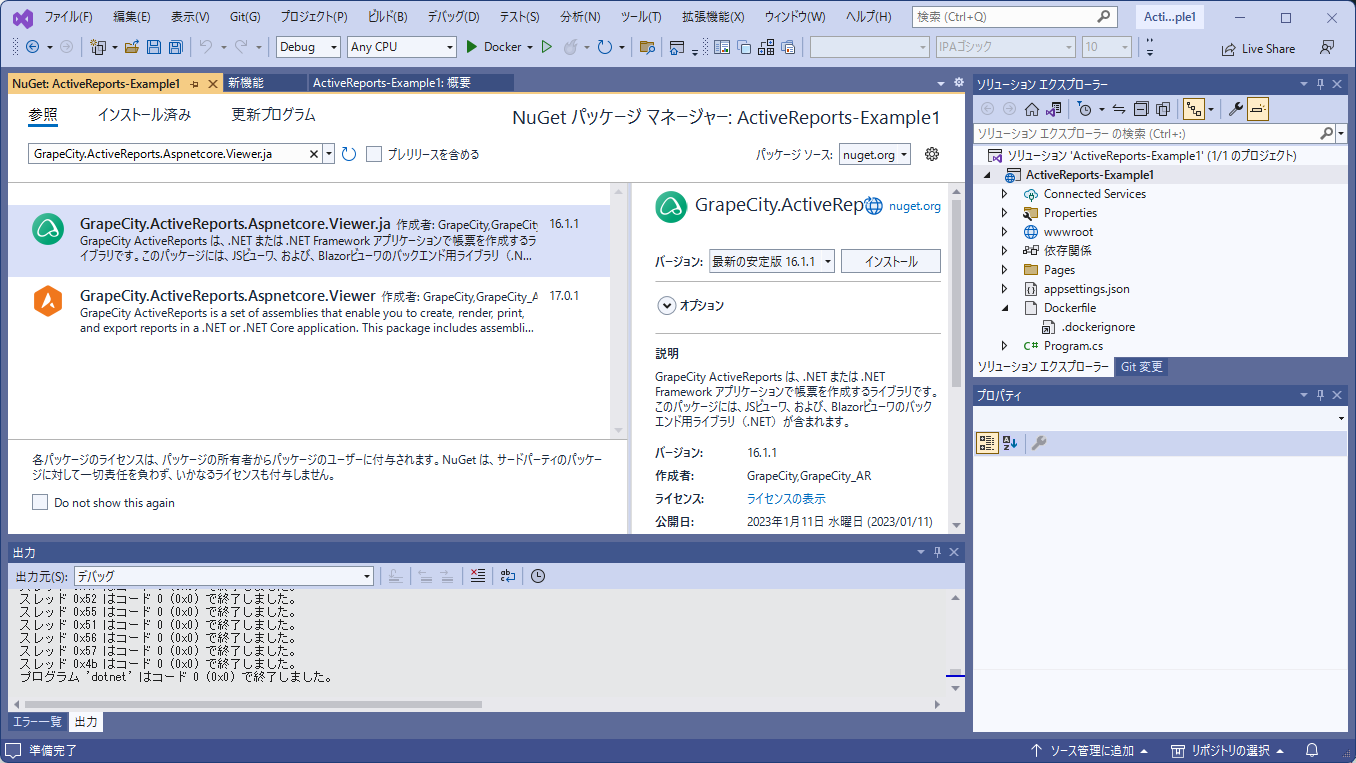This screenshot has height=763, width=1356.
Task: Open the Any CPU platform dropdown
Action: (x=402, y=47)
